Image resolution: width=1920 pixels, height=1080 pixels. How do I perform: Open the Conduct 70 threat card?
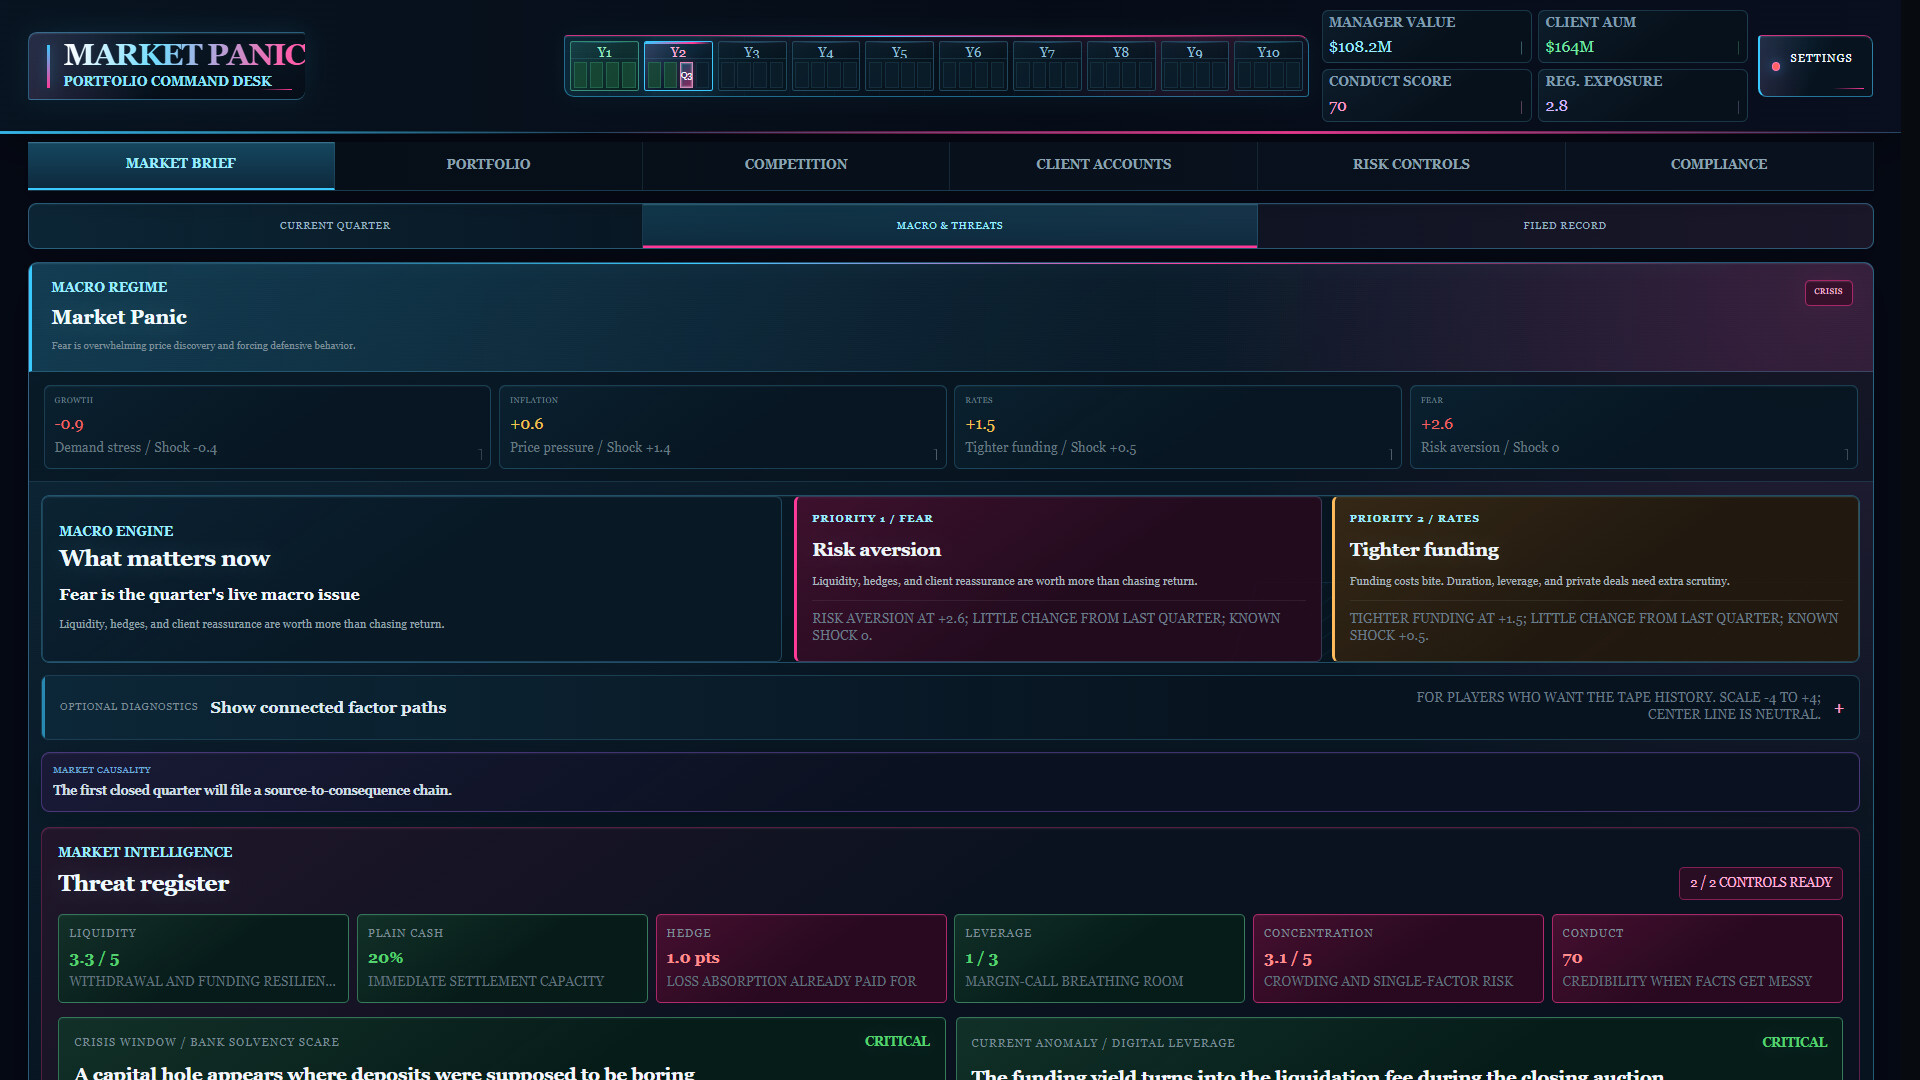[x=1697, y=958]
